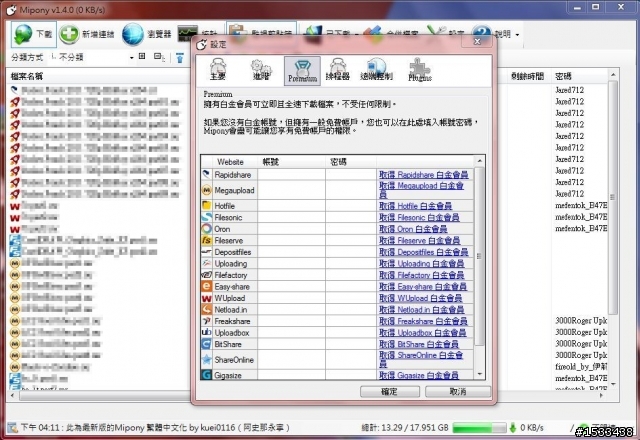
Task: Close the 設定 dialog
Action: point(477,42)
